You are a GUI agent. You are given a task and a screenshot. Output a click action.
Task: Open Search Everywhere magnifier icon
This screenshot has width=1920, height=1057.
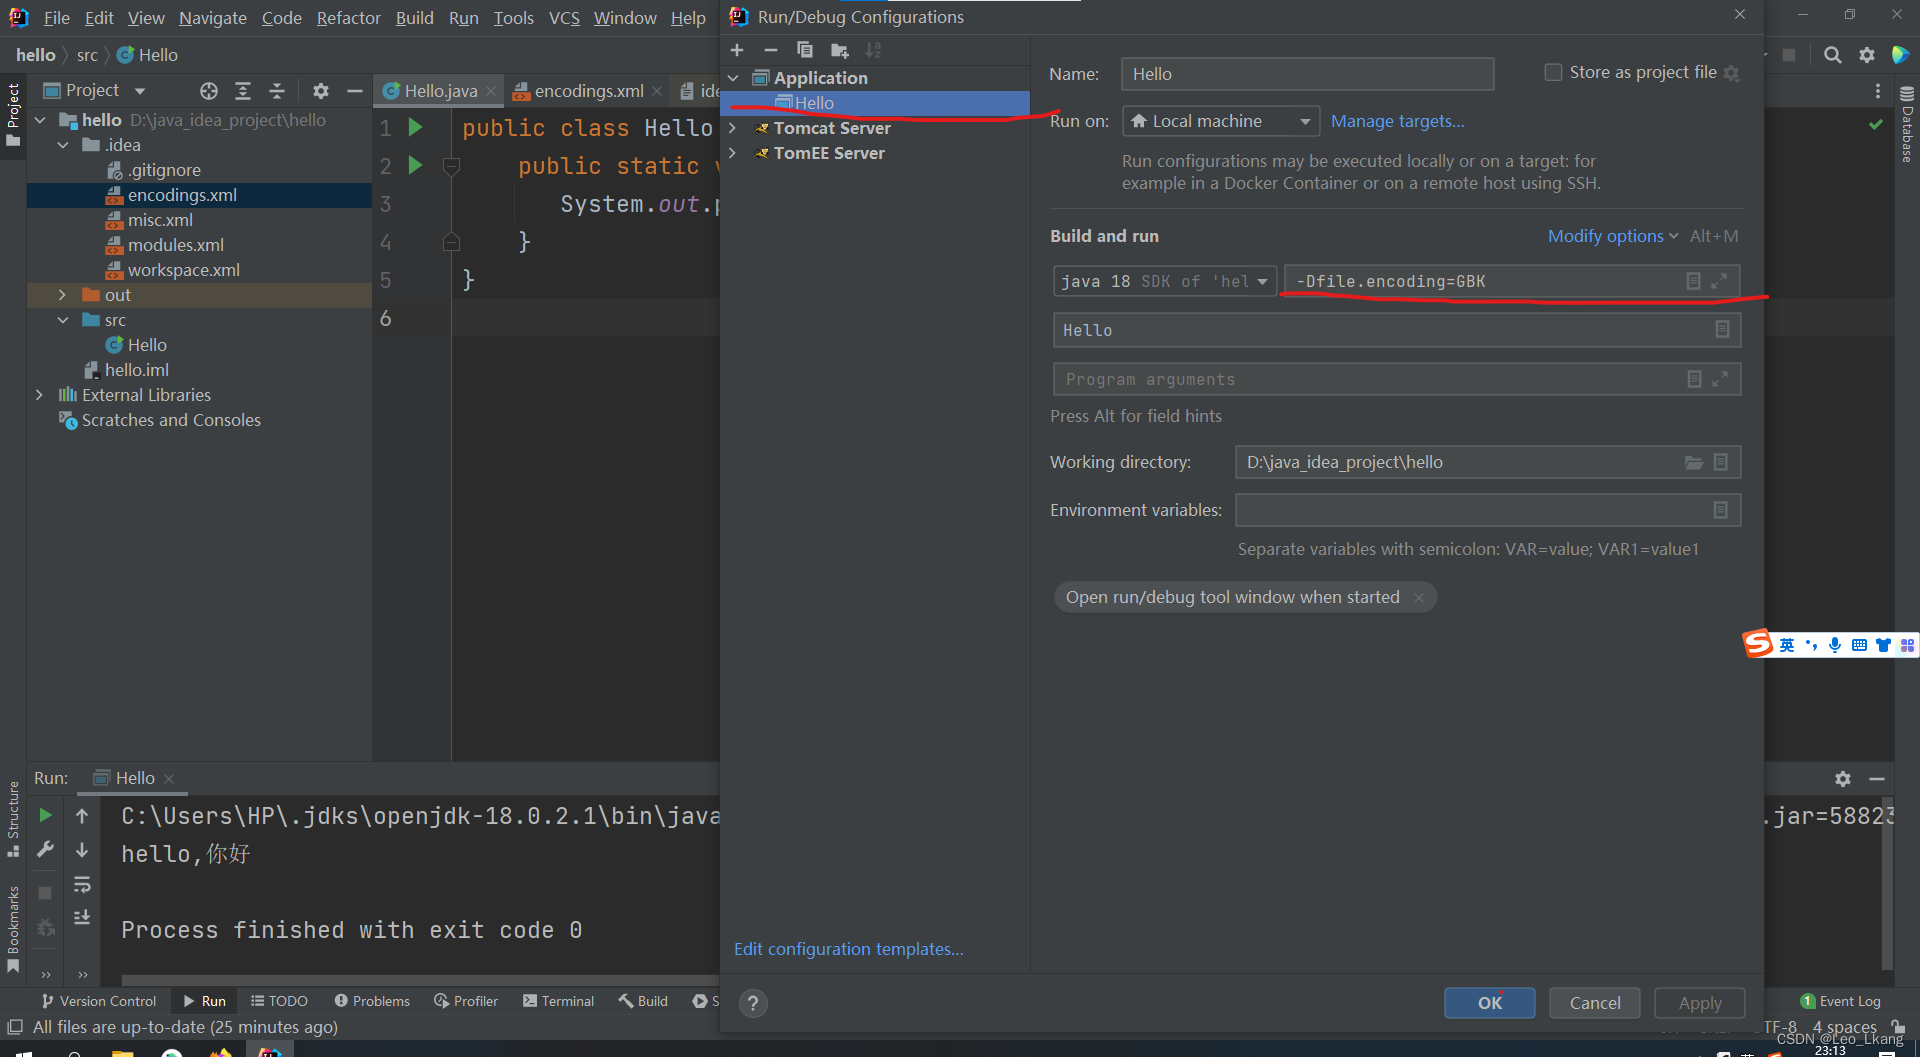point(1832,55)
